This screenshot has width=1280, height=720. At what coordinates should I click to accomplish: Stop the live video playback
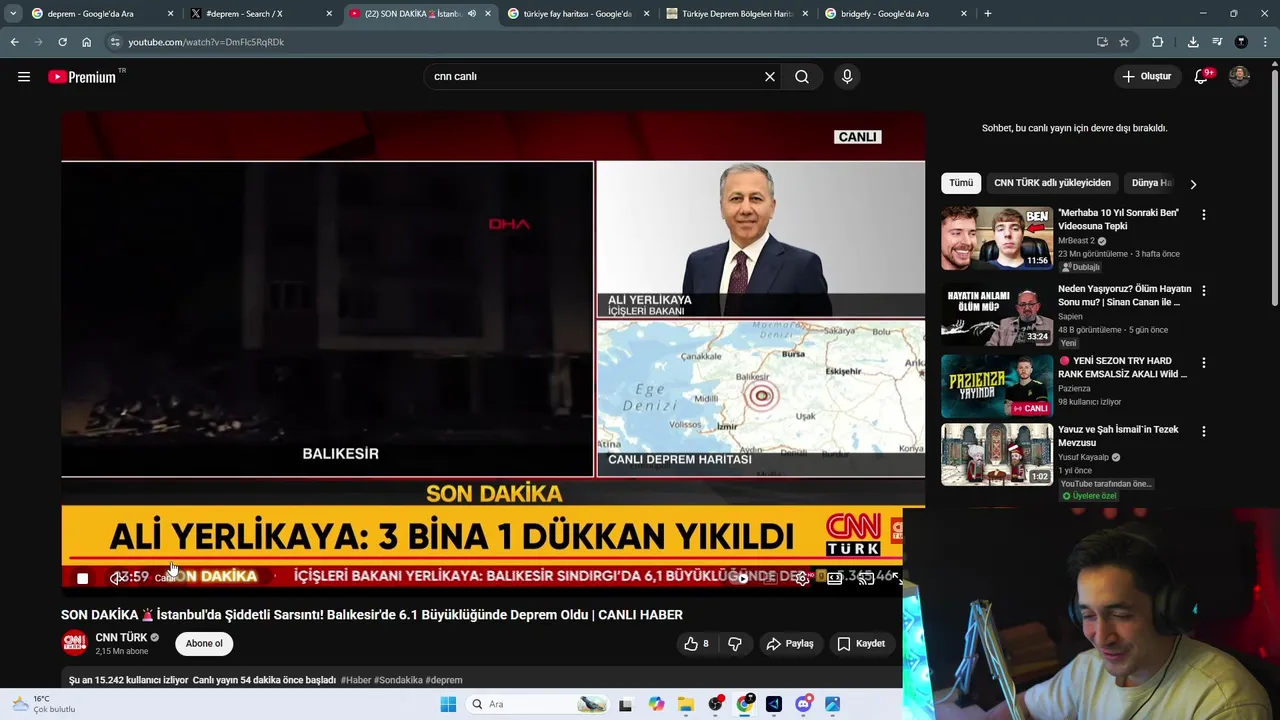(x=82, y=578)
